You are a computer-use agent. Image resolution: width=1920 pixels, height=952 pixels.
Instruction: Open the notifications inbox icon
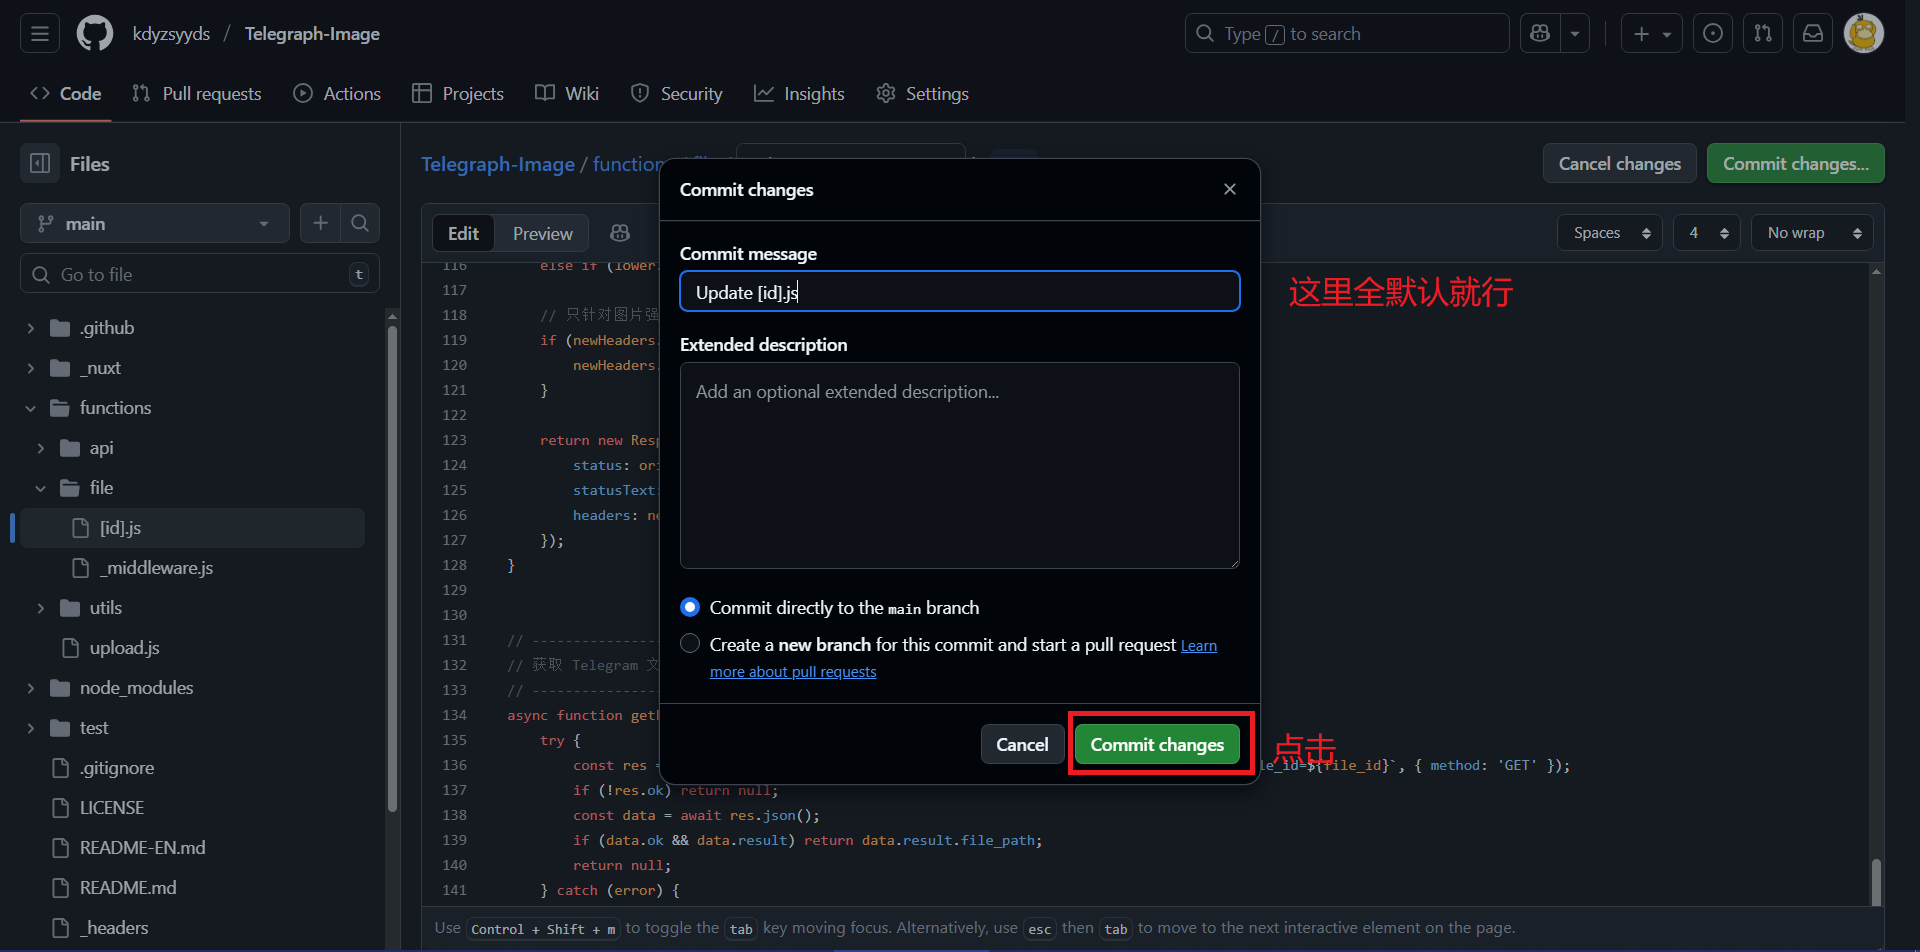[x=1813, y=34]
